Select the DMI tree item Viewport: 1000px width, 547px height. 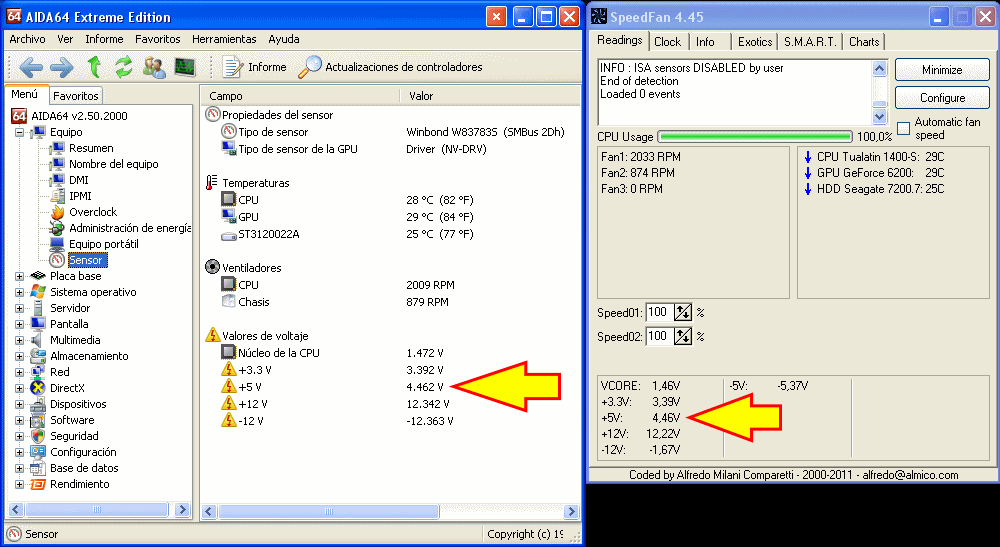click(78, 180)
